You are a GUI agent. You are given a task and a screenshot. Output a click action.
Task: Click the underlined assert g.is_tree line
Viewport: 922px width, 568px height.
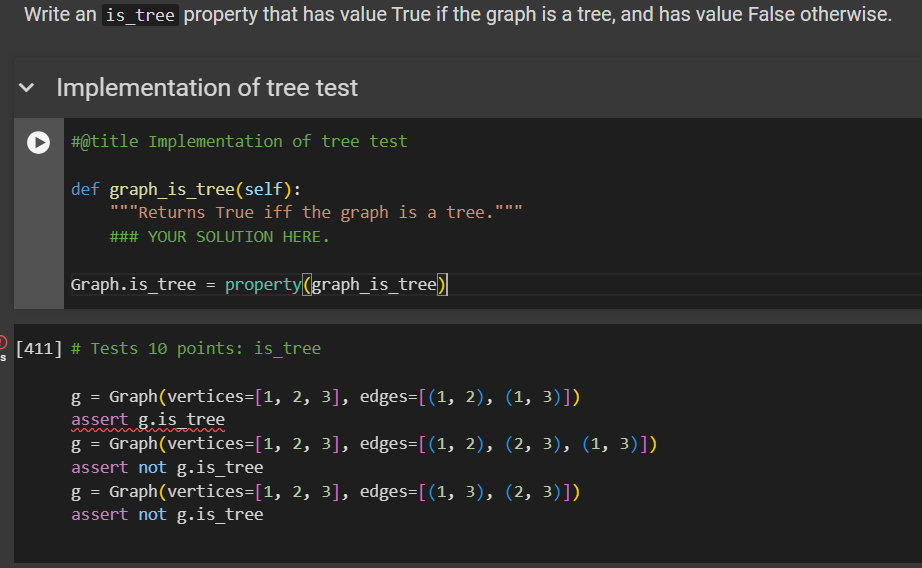point(148,419)
